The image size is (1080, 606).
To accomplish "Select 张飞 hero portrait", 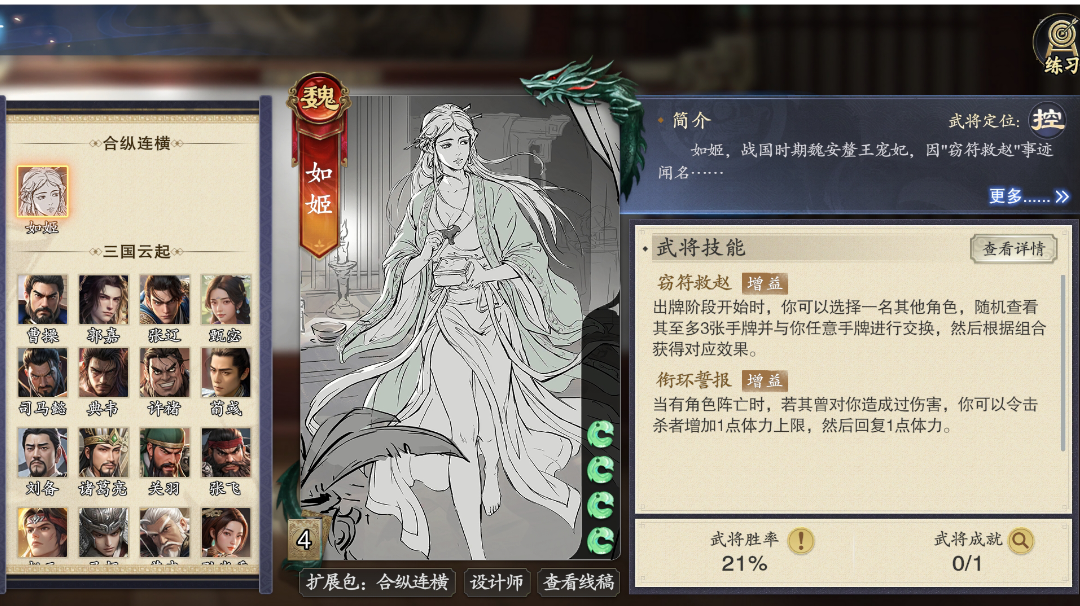I will click(x=226, y=452).
